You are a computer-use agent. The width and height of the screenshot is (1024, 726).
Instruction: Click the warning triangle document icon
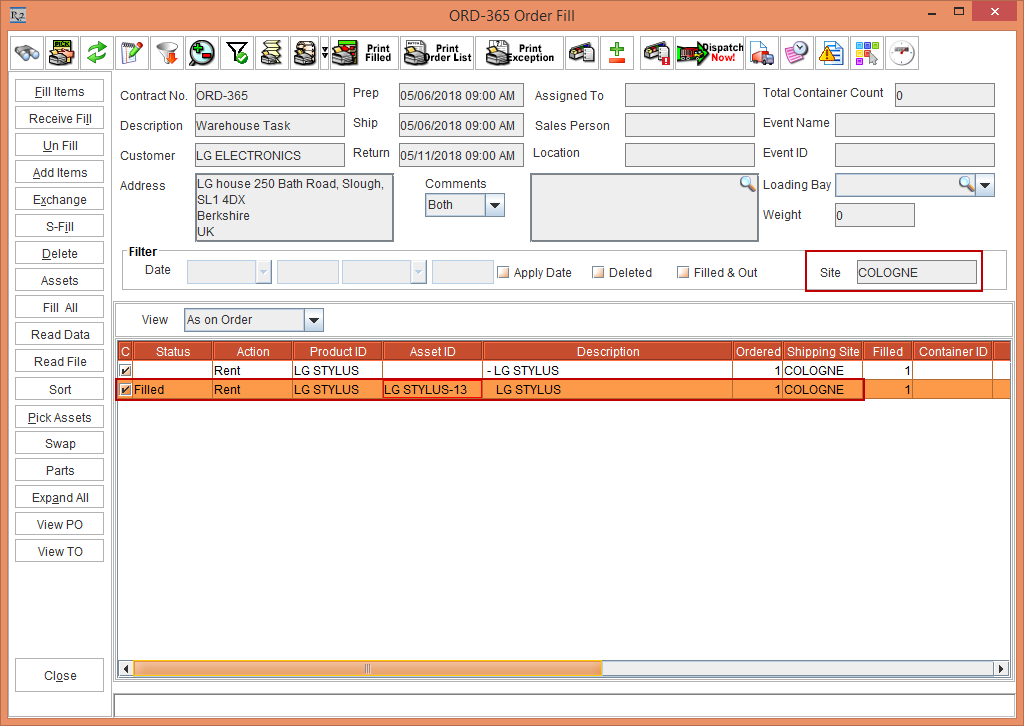click(x=830, y=53)
